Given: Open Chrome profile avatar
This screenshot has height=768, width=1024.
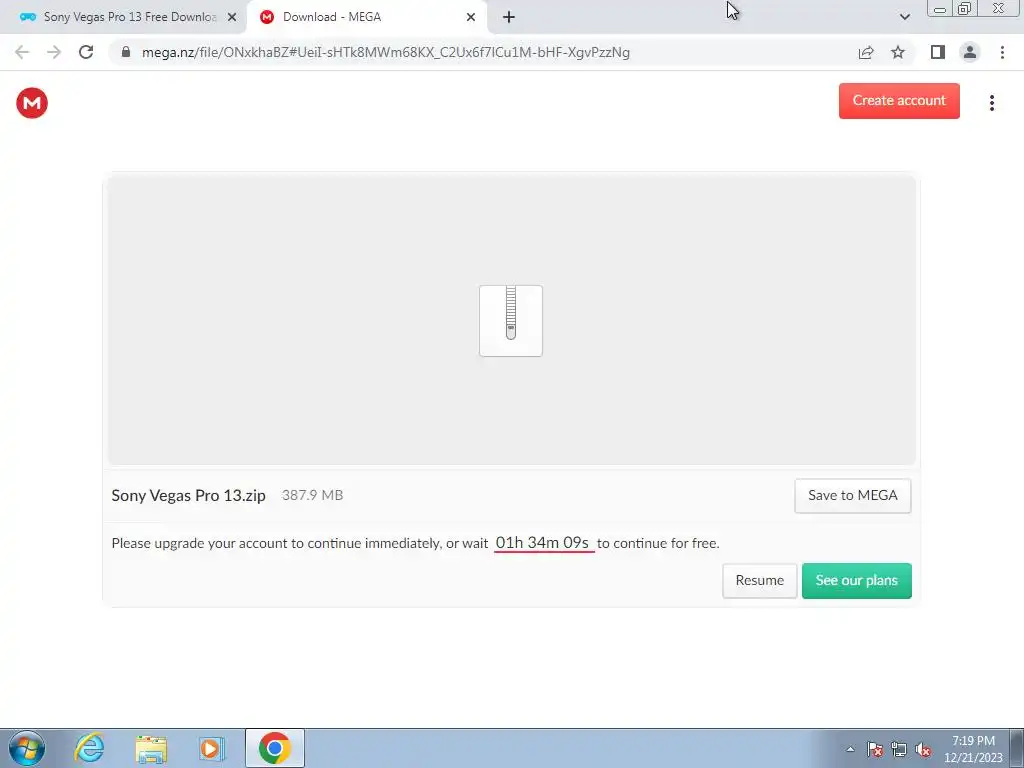Looking at the screenshot, I should click(x=970, y=52).
